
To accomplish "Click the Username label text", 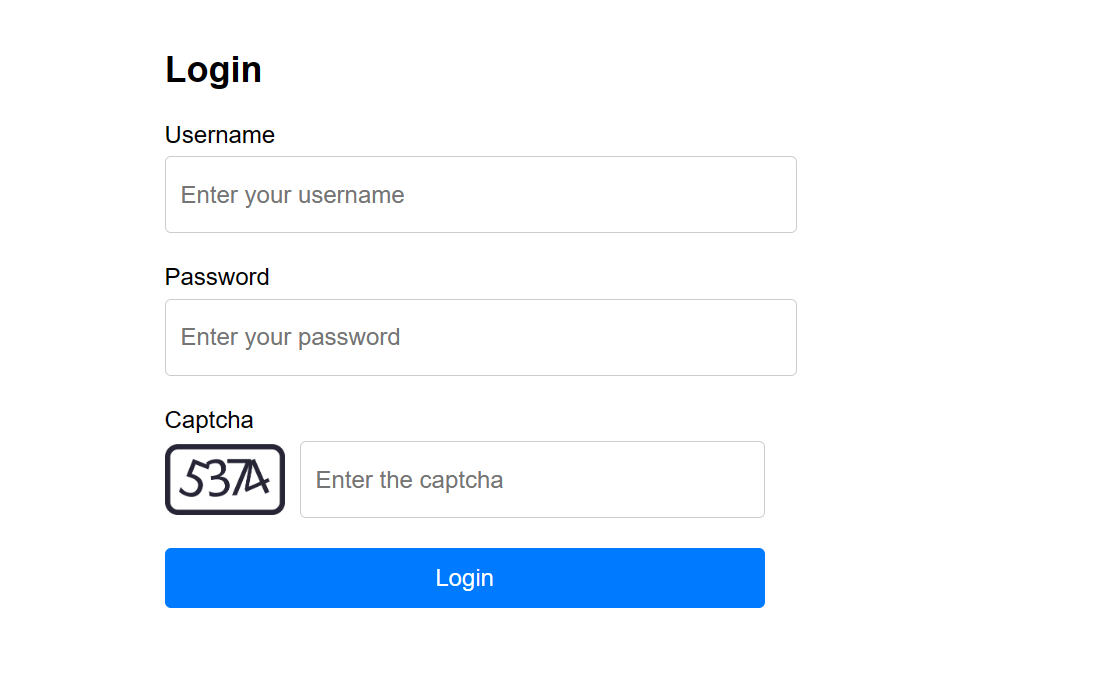I will (x=220, y=135).
